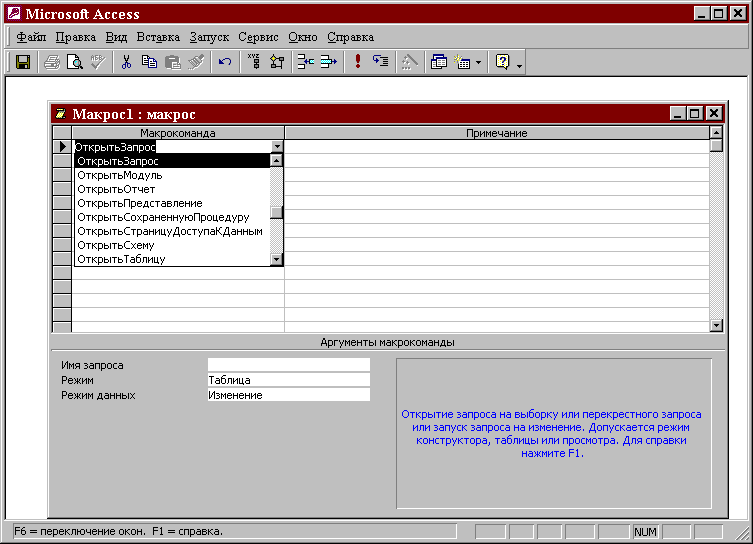Open Print Preview with magnifier icon
This screenshot has height=544, width=753.
coord(75,62)
